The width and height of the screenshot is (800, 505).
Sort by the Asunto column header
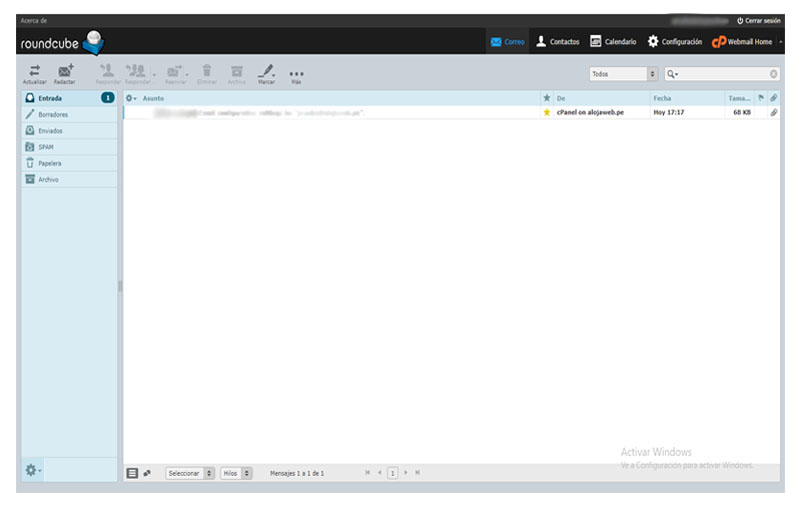point(153,98)
